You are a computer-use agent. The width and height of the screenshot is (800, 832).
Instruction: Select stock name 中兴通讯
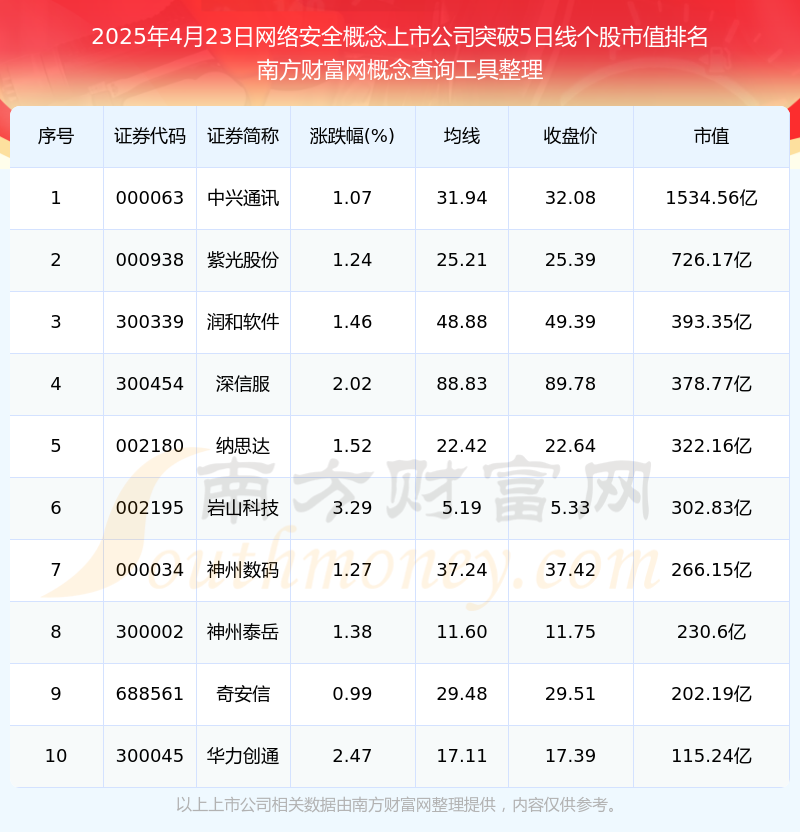(x=243, y=198)
